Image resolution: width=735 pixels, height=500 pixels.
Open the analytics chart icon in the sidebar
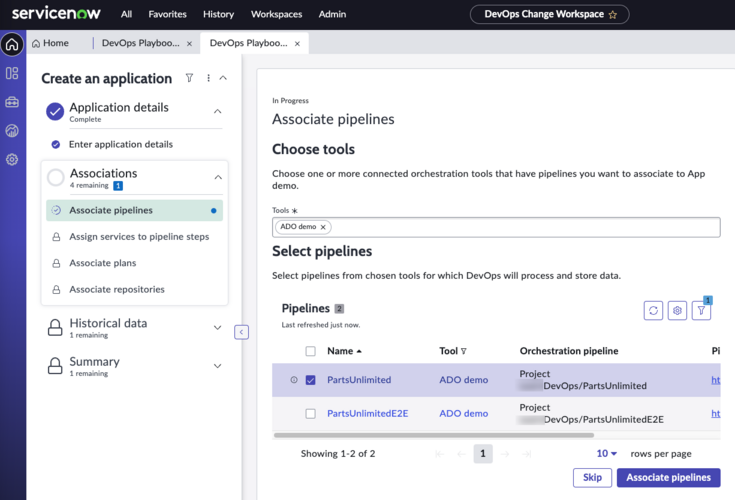(x=12, y=130)
